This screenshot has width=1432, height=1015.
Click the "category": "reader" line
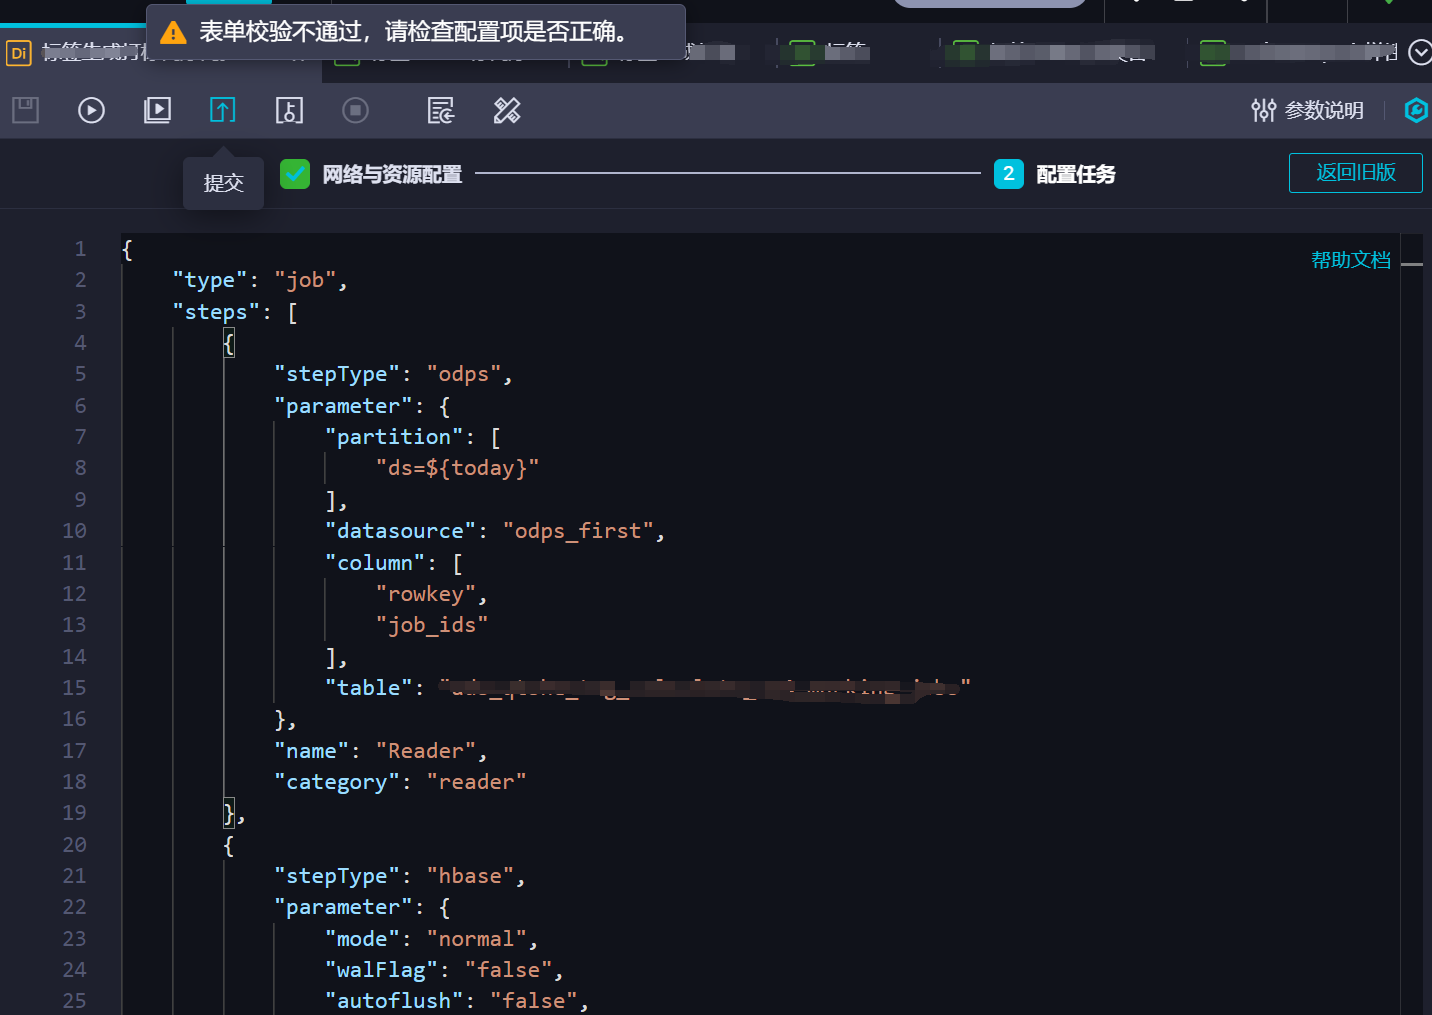click(400, 782)
